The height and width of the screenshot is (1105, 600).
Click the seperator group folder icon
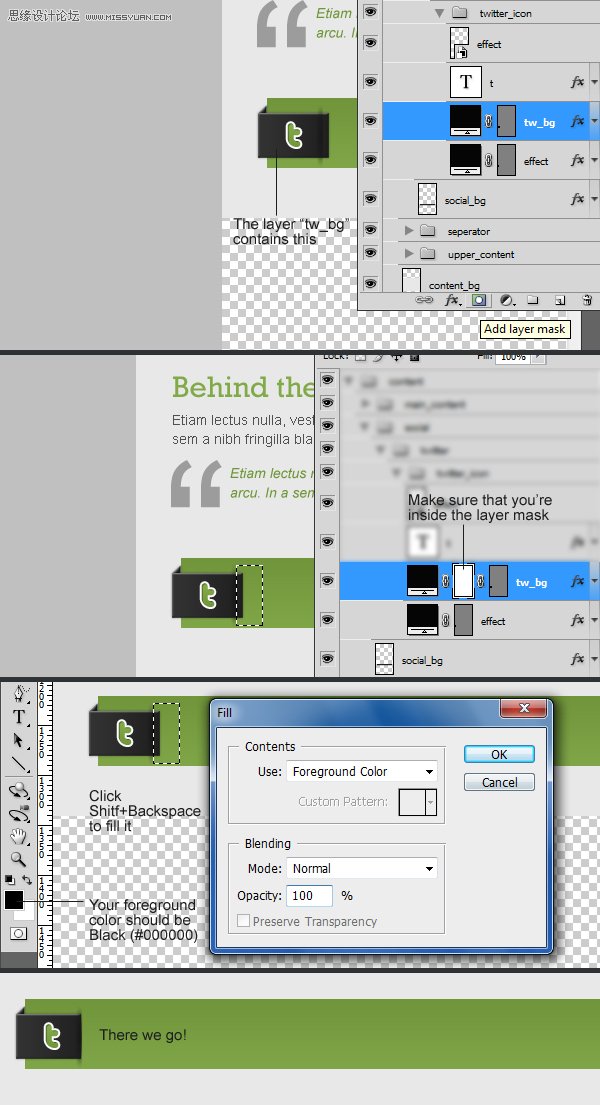[x=428, y=231]
